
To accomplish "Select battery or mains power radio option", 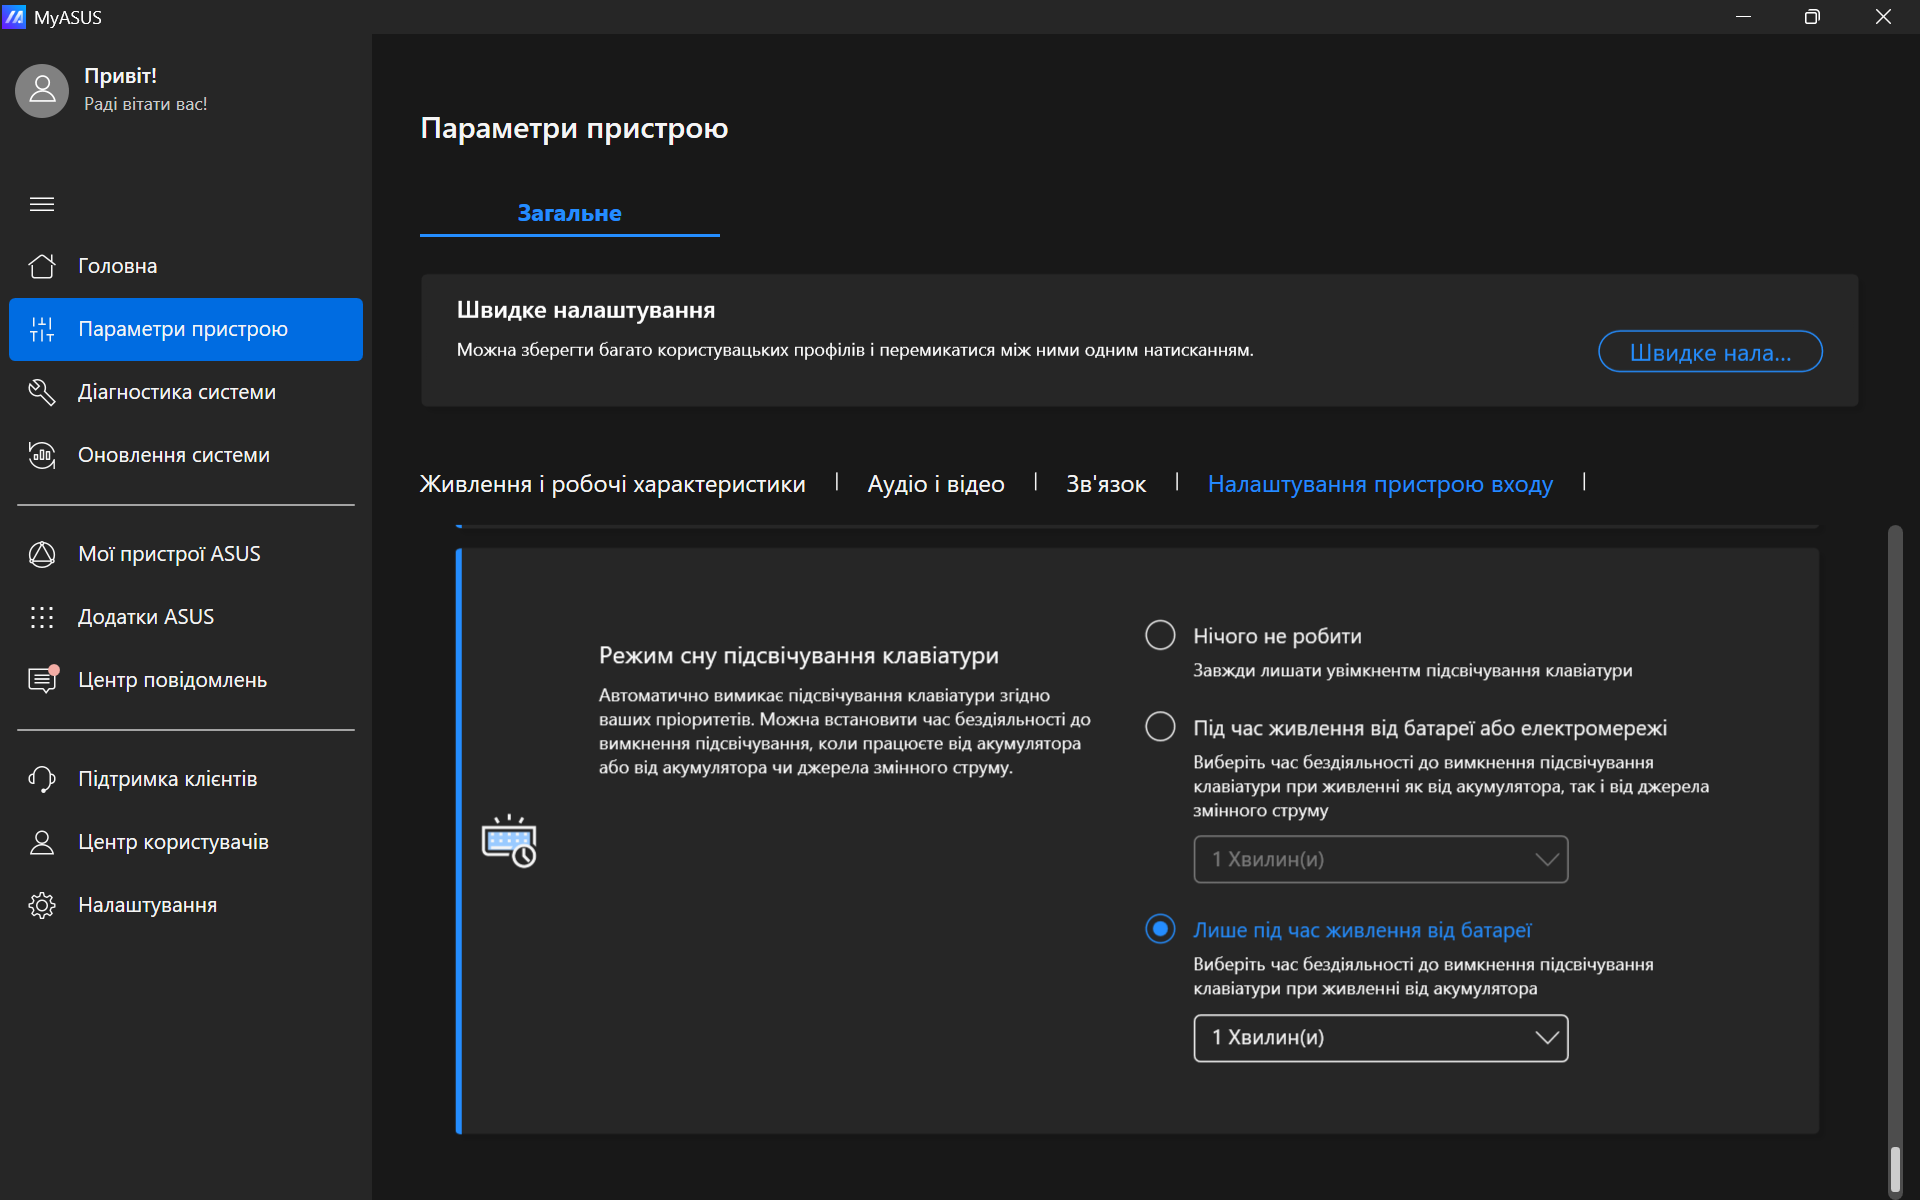I will click(x=1160, y=727).
